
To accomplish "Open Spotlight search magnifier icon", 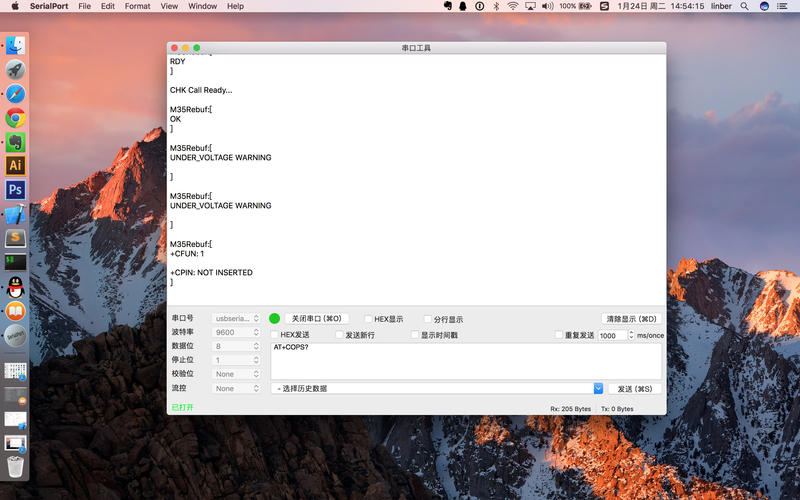I will pos(744,6).
